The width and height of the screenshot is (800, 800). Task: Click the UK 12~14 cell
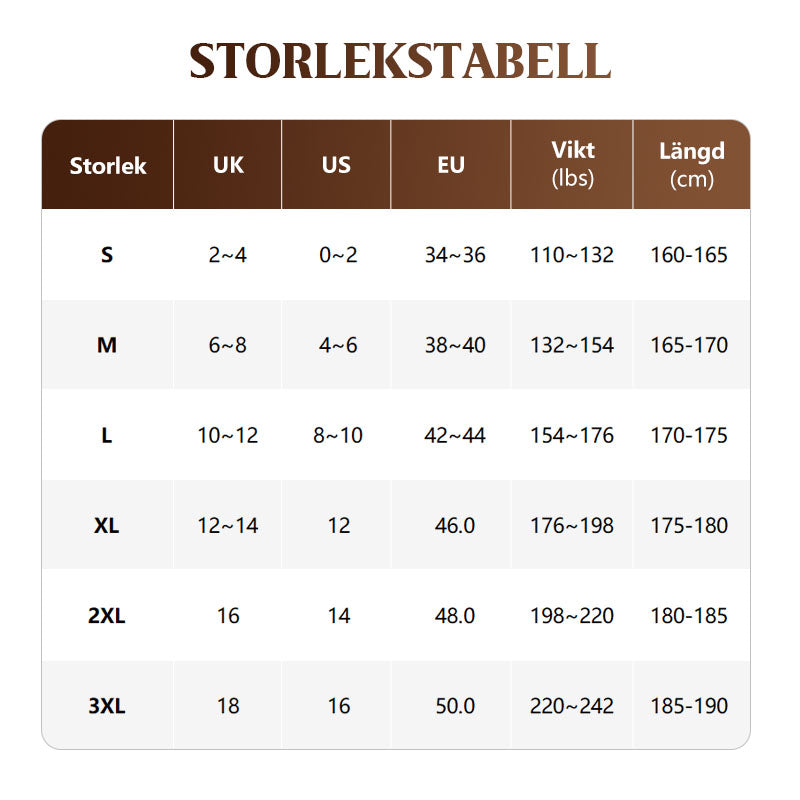pyautogui.click(x=228, y=525)
